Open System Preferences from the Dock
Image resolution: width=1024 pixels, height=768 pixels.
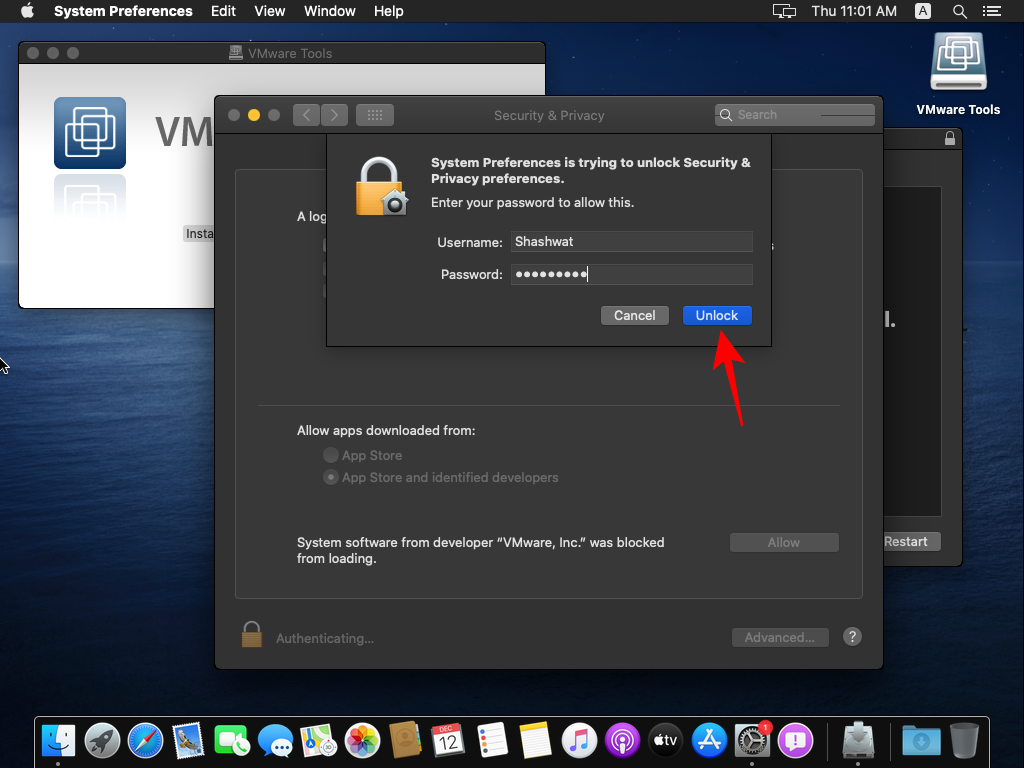(751, 740)
